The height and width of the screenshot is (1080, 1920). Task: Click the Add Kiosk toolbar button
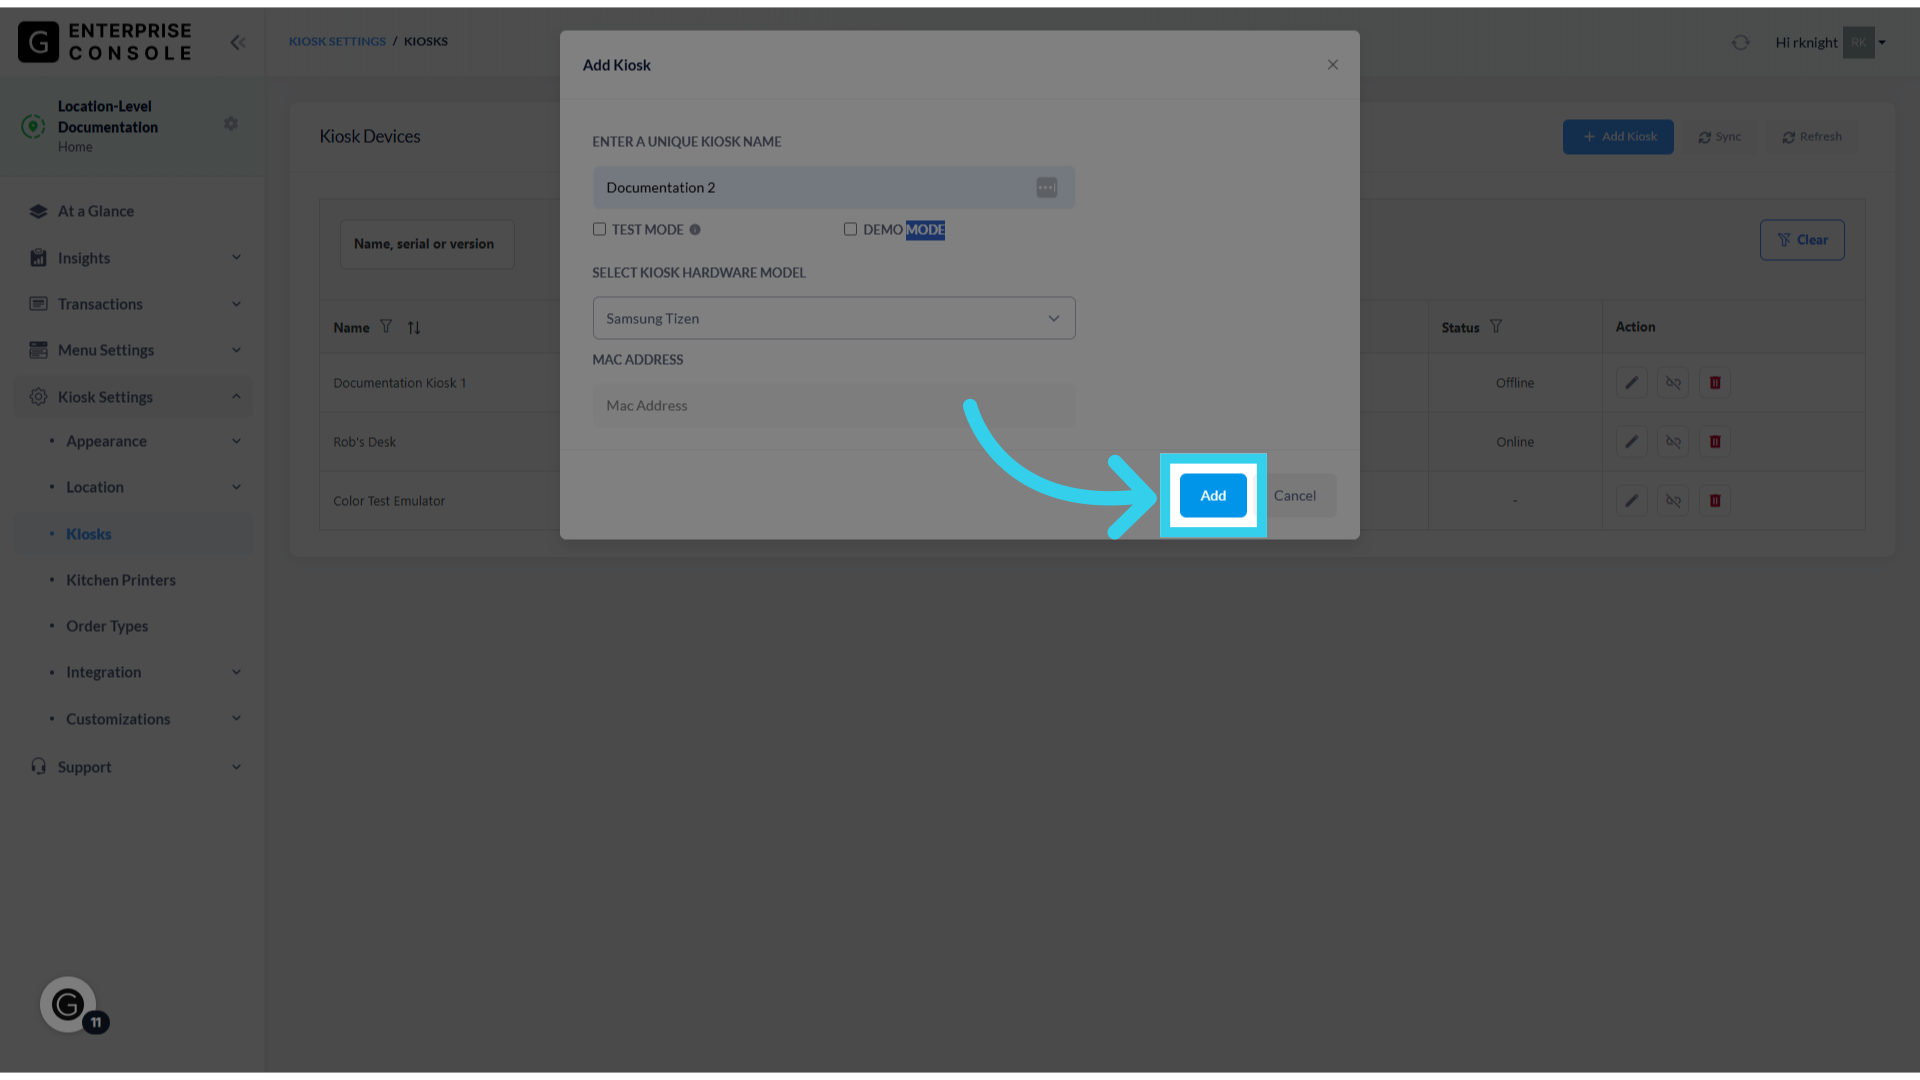[x=1618, y=137]
